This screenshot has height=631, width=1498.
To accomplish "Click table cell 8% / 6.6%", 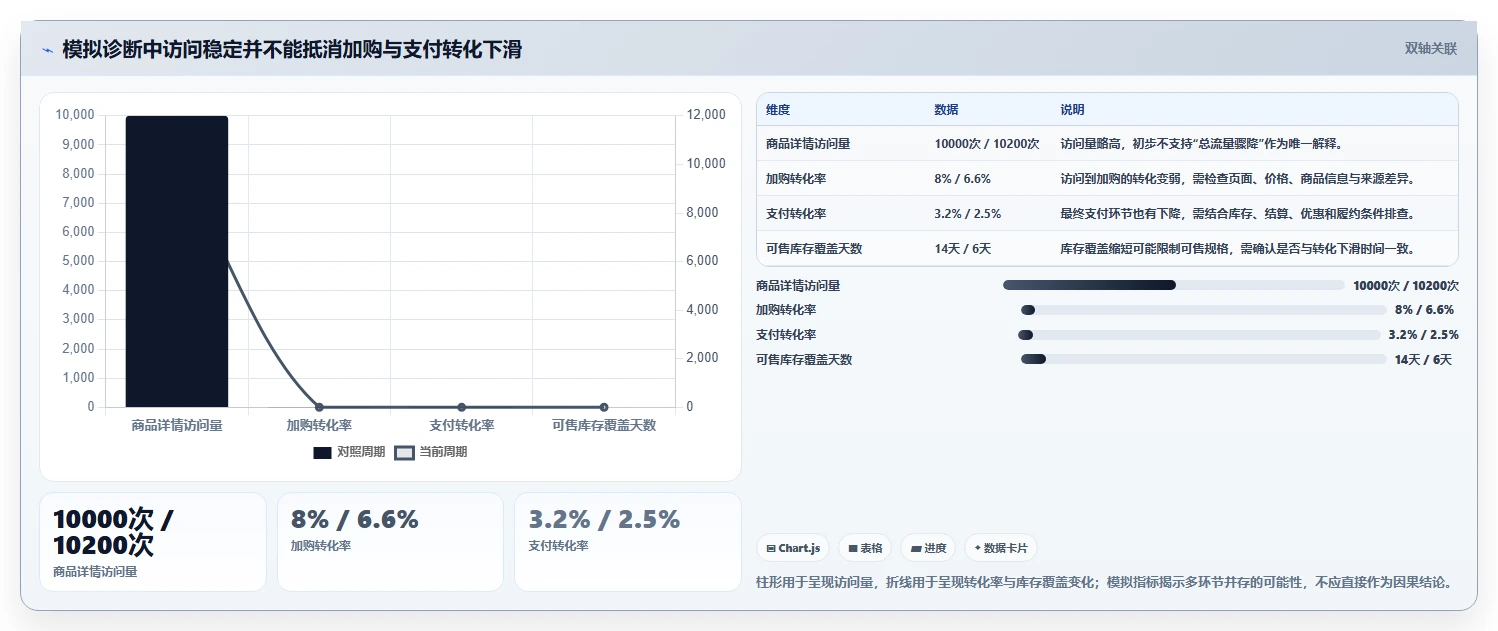I will pos(962,179).
